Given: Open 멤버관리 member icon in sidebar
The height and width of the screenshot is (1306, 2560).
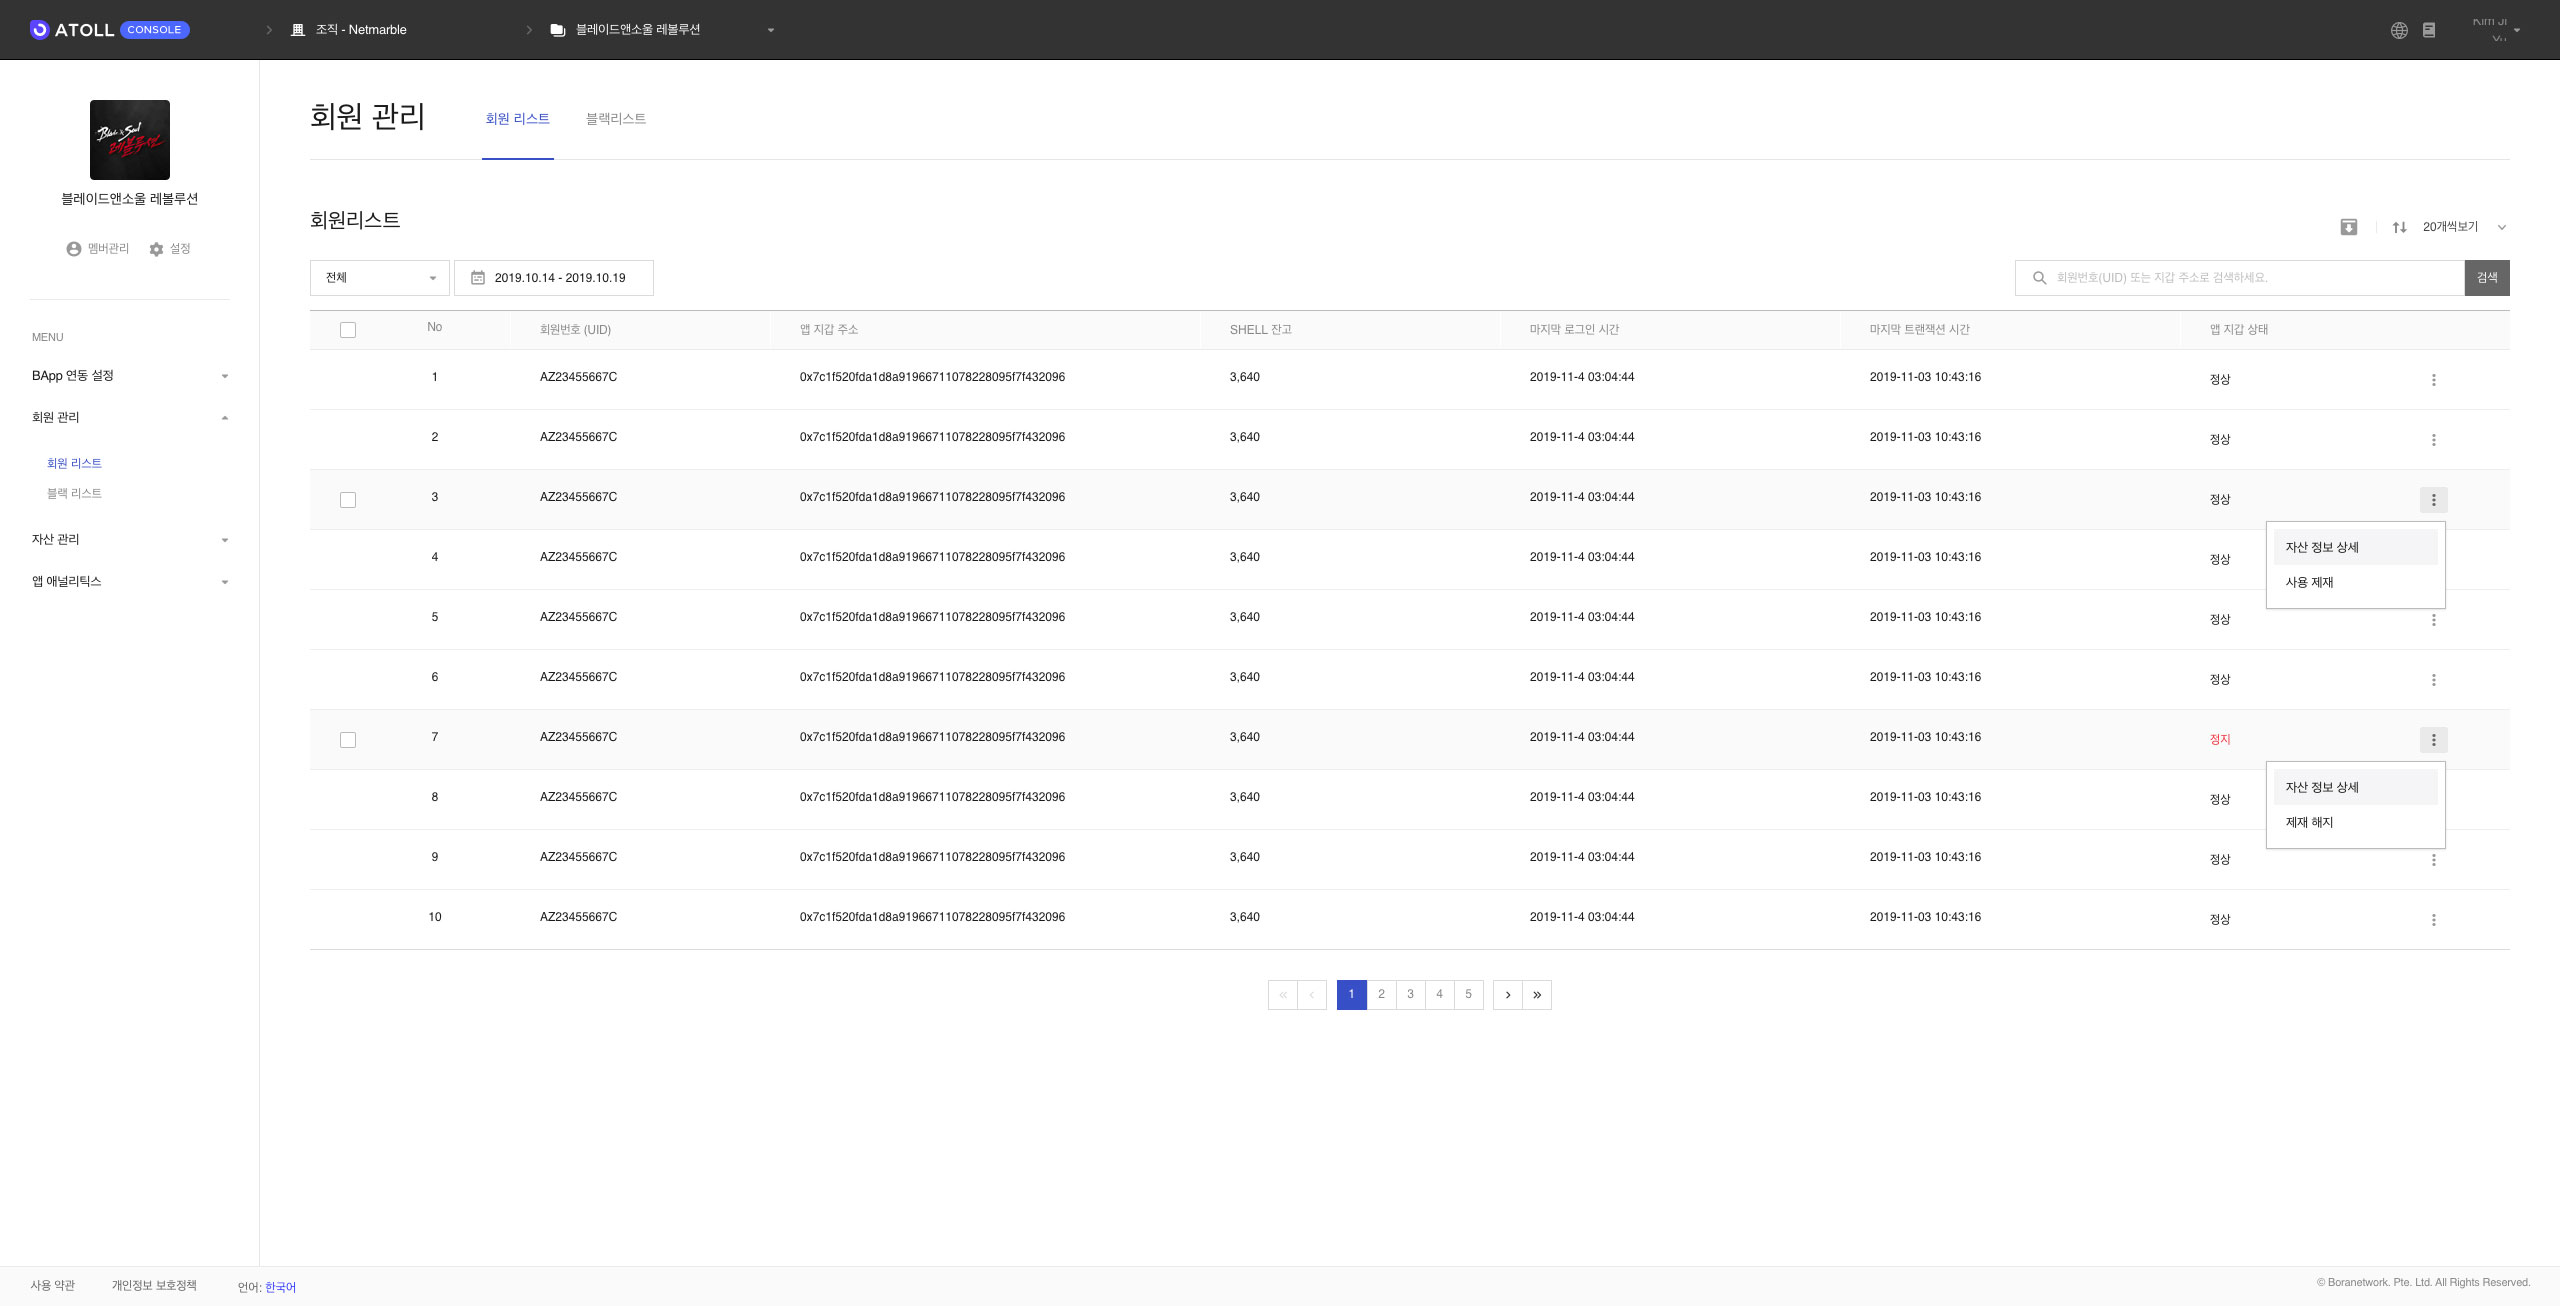Looking at the screenshot, I should point(74,249).
